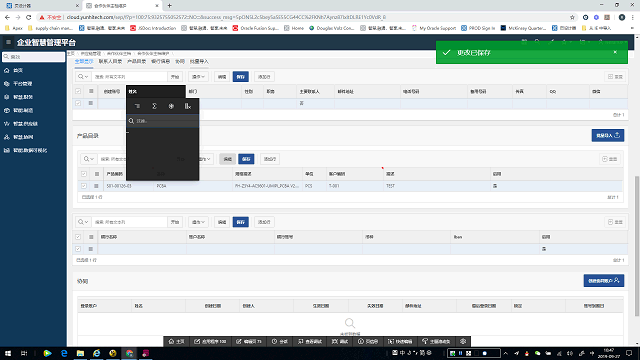Screen dimensions: 640x360
Task: Toggle the contacts grid row checkbox
Action: click(x=78, y=103)
